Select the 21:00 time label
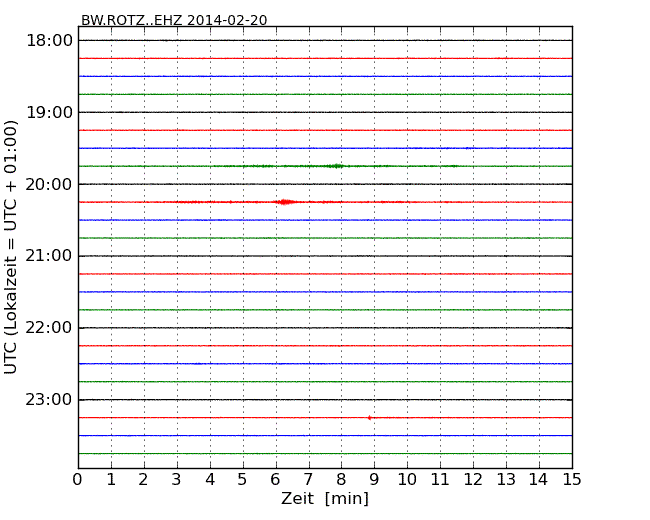Screen dimensions: 650x520 49,256
